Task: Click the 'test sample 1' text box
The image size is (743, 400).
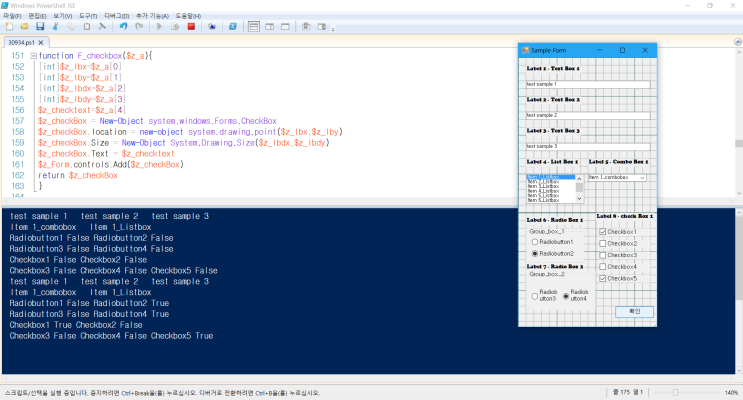Action: [x=588, y=84]
